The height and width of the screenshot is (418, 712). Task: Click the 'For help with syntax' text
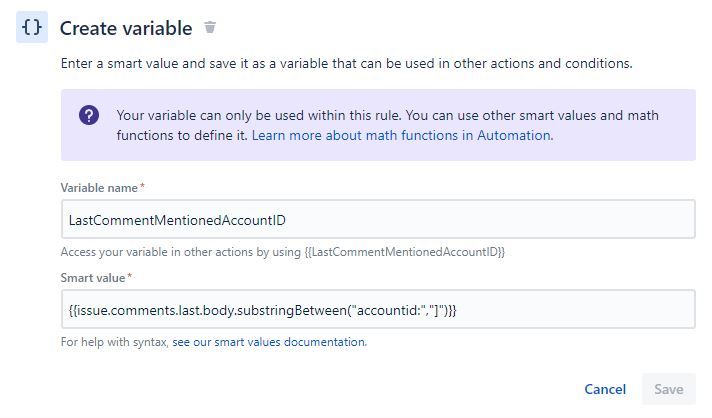(x=114, y=342)
